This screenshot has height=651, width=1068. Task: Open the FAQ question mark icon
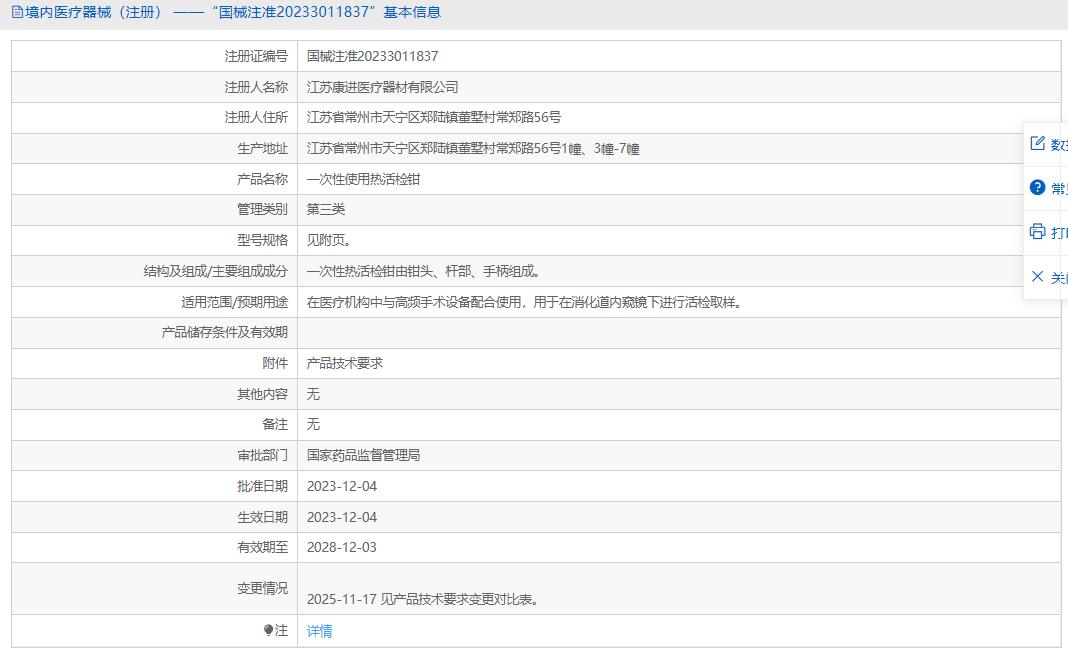tap(1037, 188)
